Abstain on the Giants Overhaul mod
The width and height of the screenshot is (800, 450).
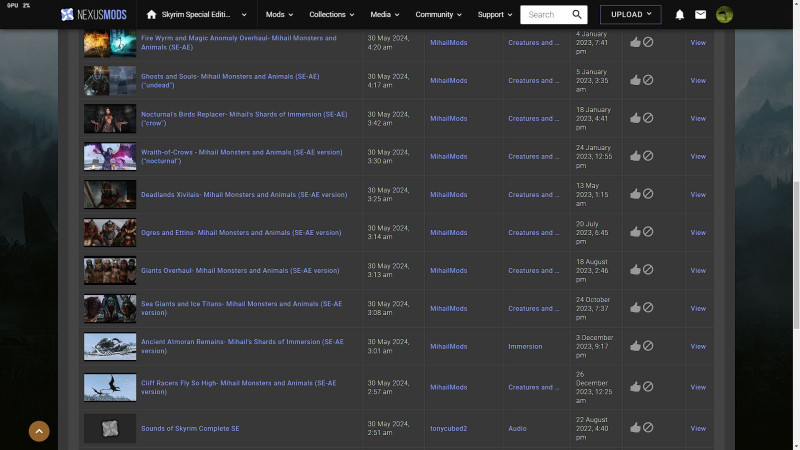coord(648,269)
